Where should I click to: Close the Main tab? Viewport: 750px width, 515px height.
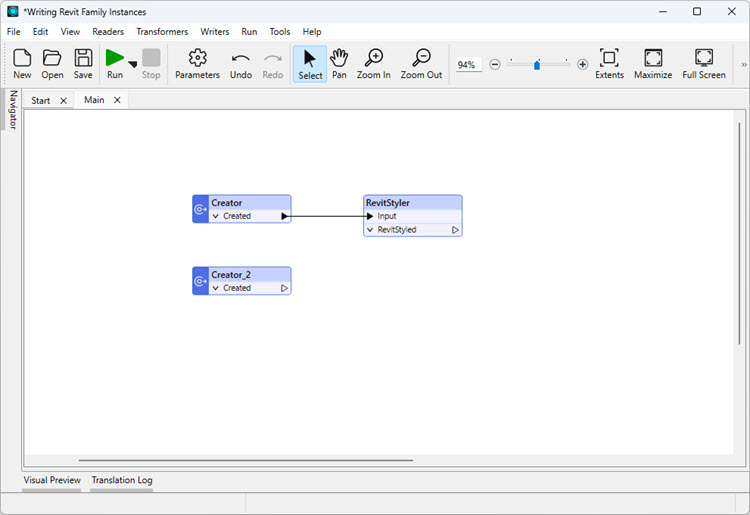click(117, 99)
